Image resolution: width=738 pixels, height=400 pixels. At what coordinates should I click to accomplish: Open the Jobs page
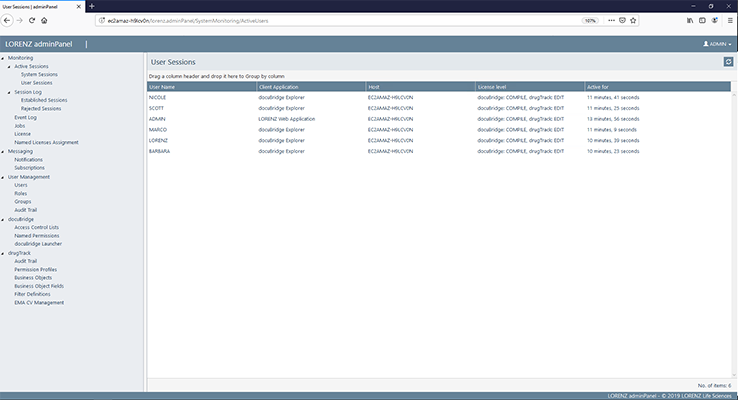20,126
